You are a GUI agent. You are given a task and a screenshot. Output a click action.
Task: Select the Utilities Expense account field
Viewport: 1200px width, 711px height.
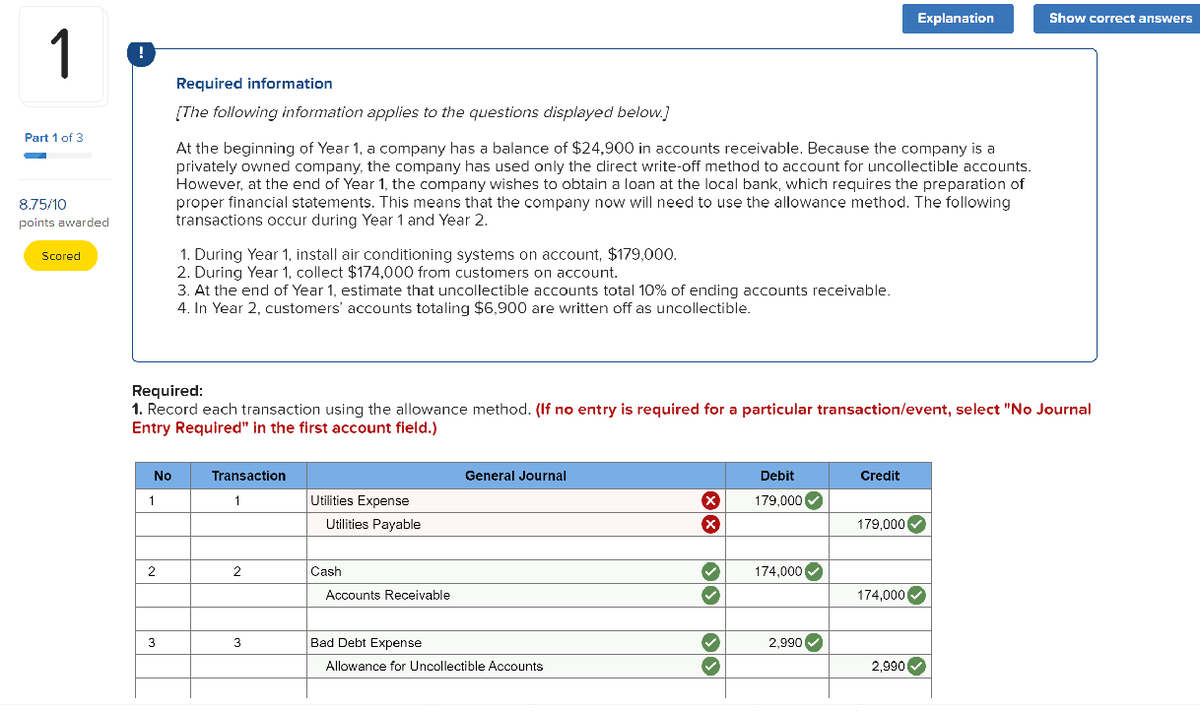(500, 501)
